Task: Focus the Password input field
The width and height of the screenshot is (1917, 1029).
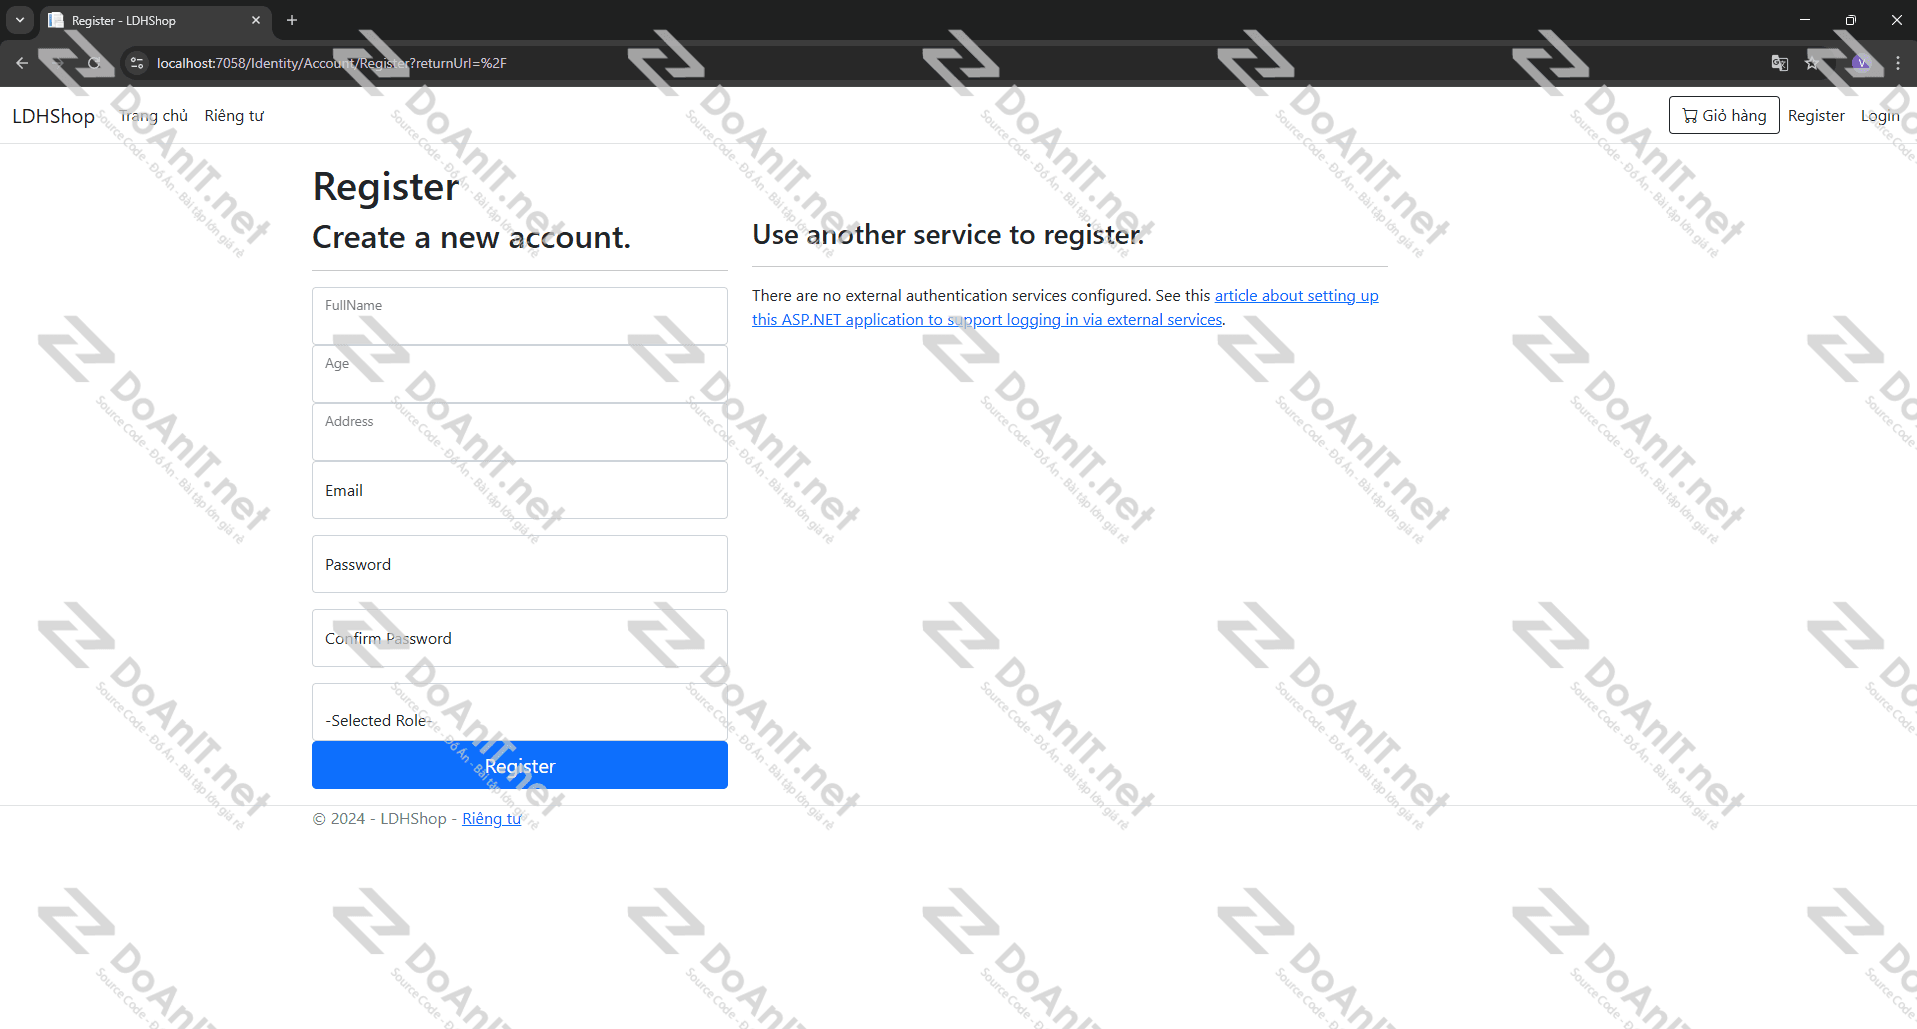Action: pos(520,564)
